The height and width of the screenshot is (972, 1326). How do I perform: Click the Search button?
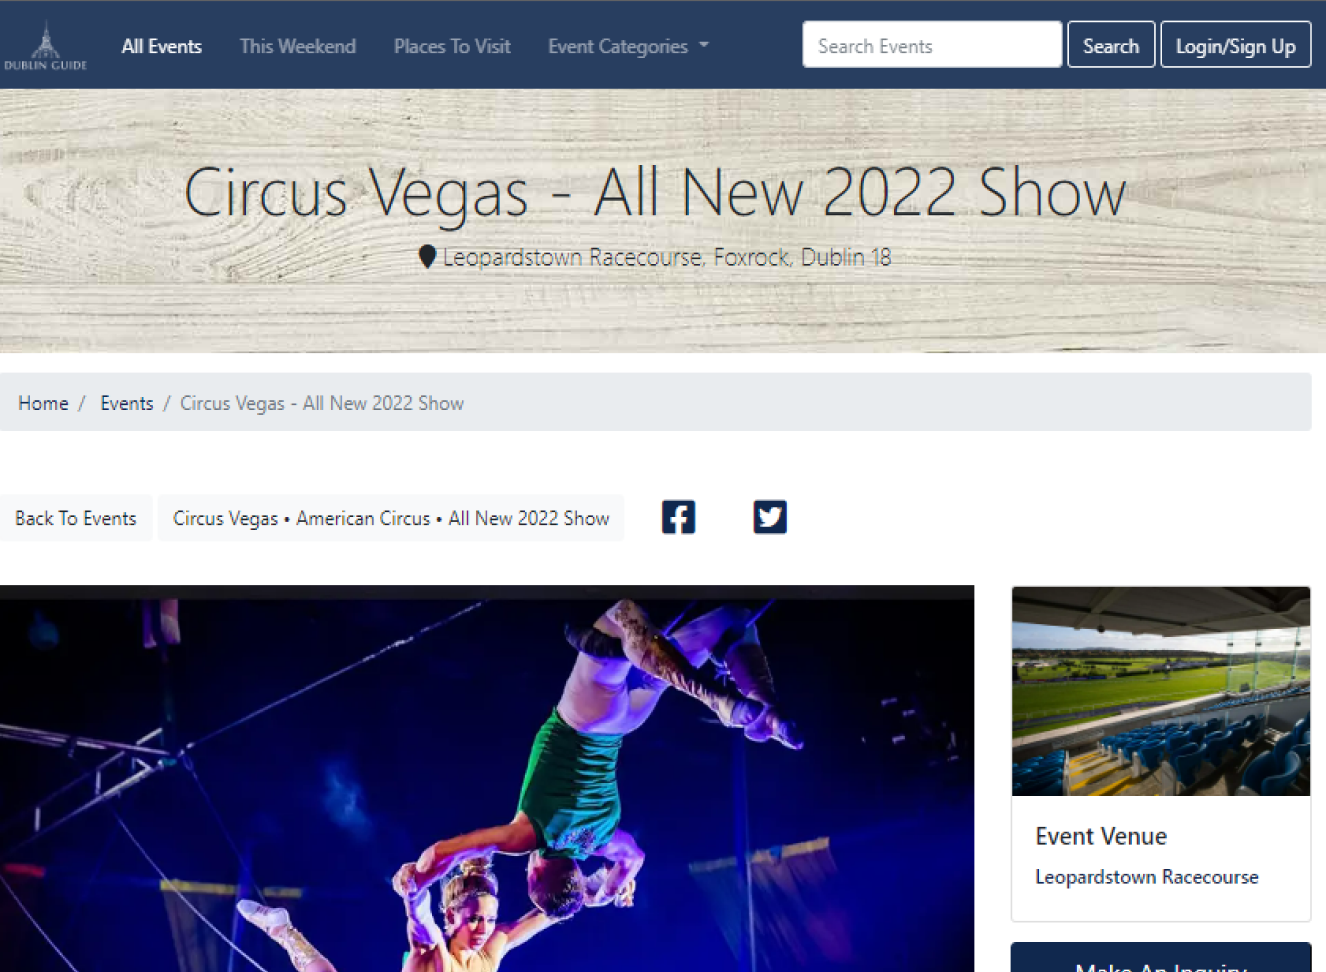pyautogui.click(x=1111, y=45)
